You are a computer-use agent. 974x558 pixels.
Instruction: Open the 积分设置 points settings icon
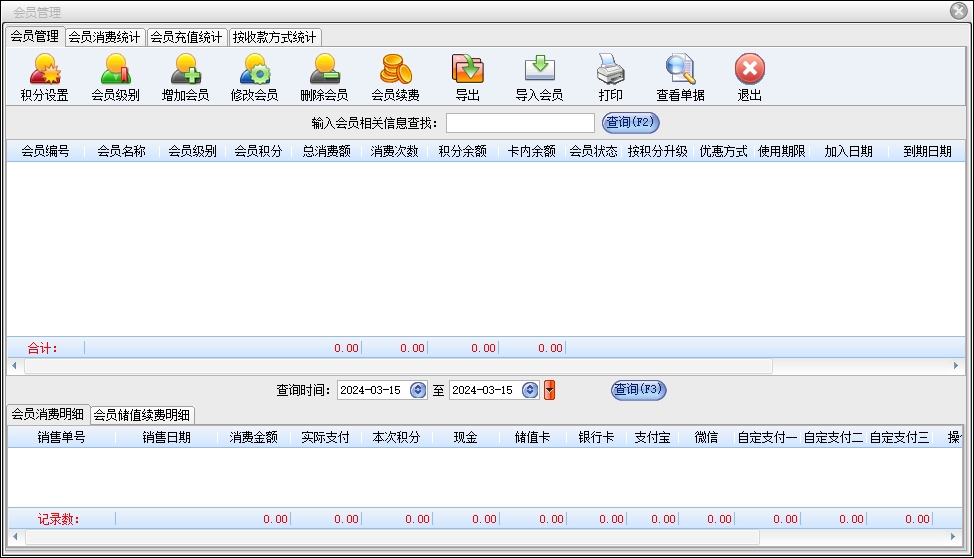coord(44,77)
